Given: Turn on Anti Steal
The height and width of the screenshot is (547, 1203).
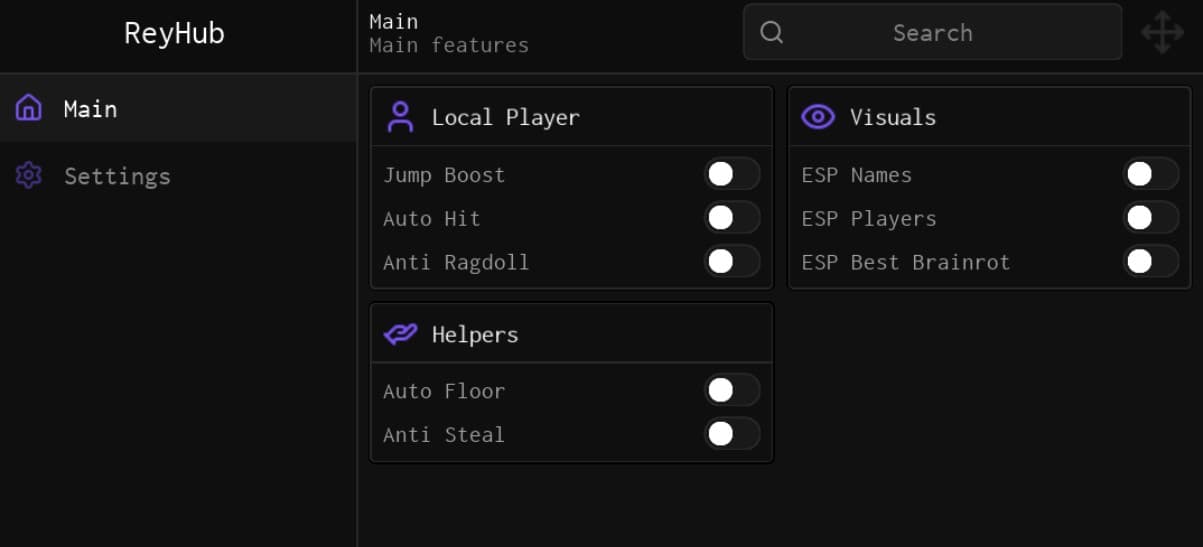Looking at the screenshot, I should point(732,434).
